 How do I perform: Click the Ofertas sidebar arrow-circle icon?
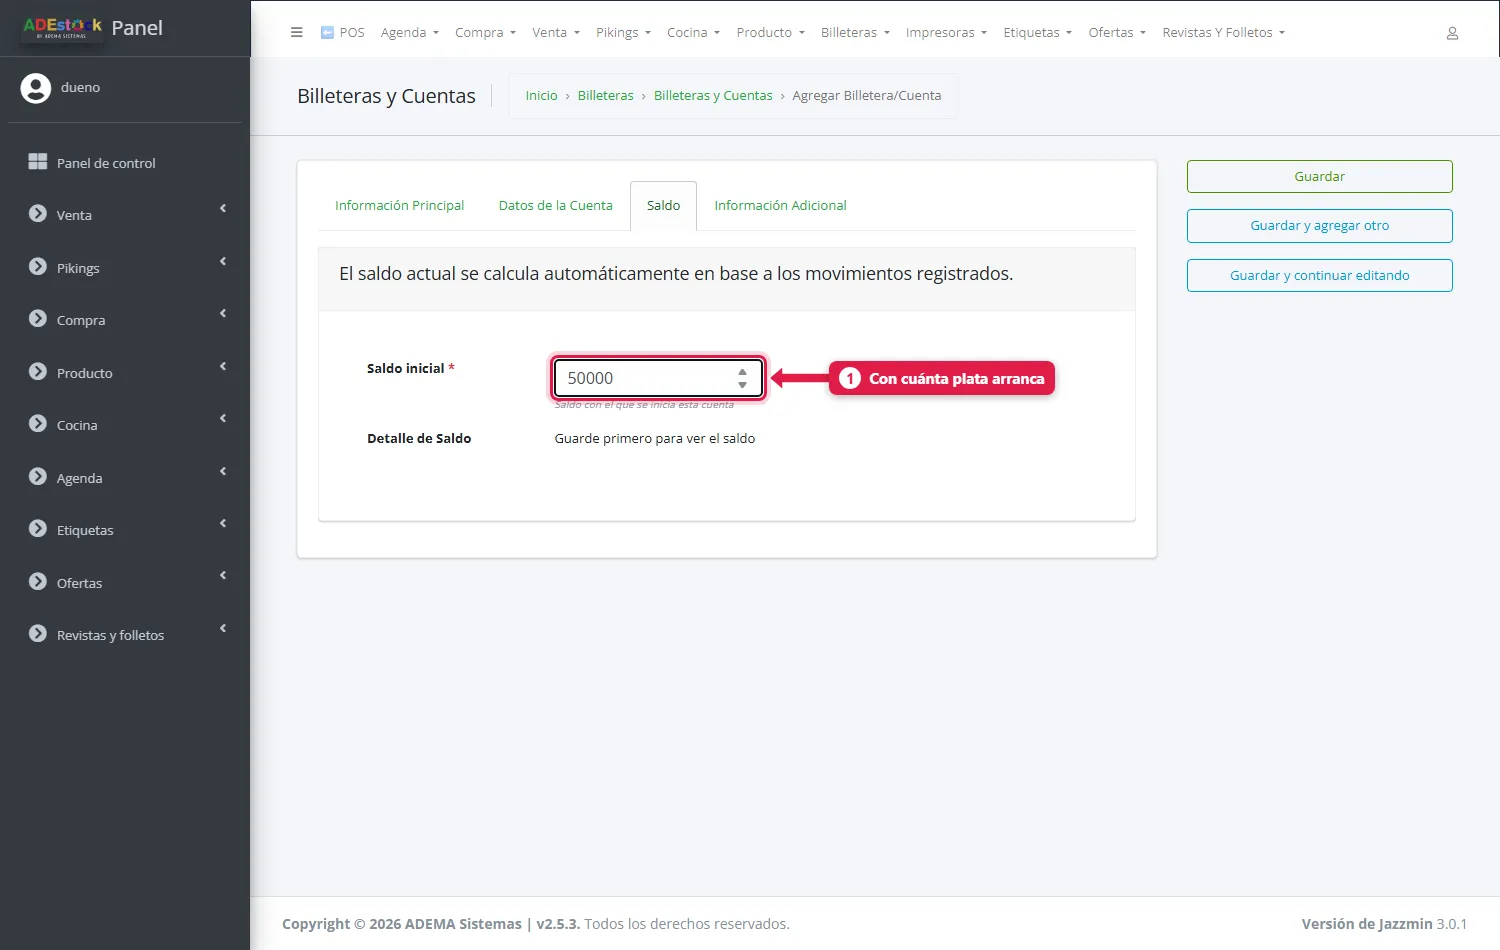coord(38,582)
